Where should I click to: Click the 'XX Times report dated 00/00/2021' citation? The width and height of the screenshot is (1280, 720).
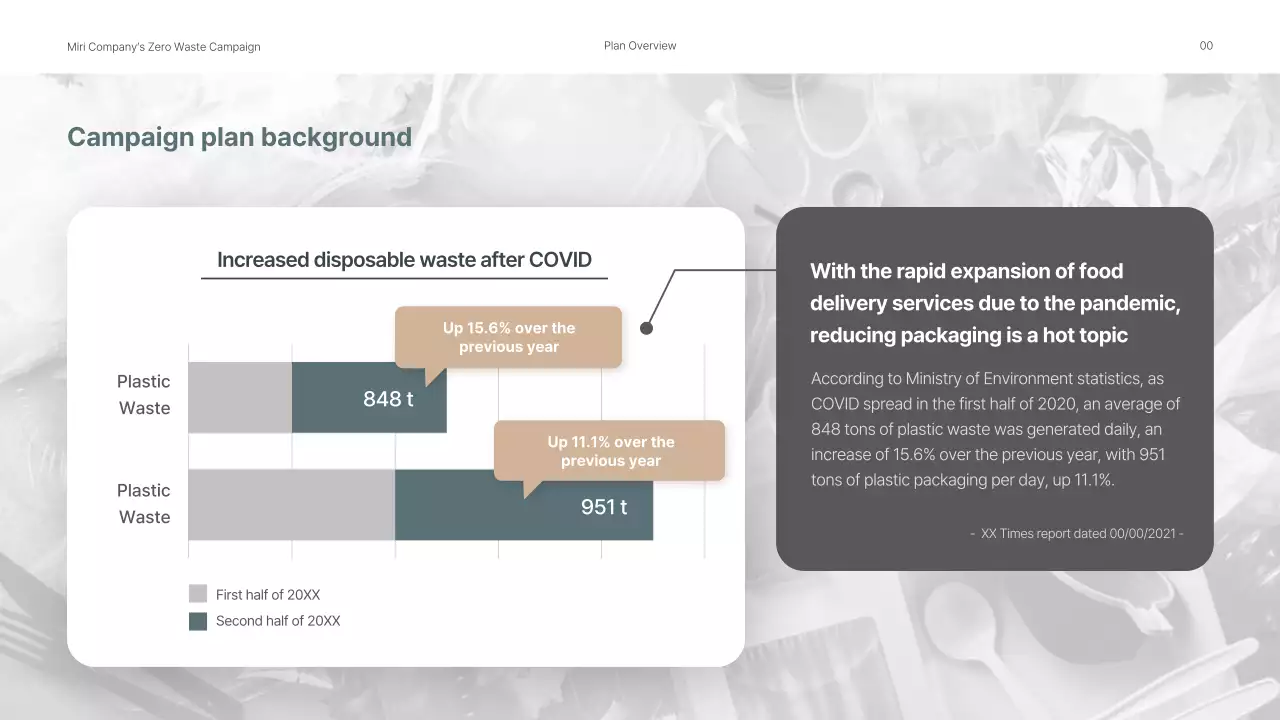[x=1078, y=533]
